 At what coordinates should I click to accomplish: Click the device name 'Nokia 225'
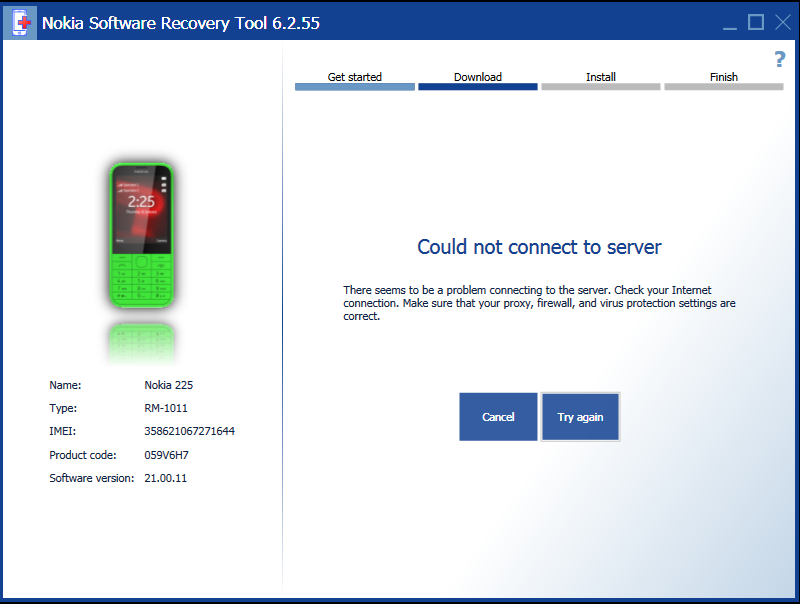point(168,385)
